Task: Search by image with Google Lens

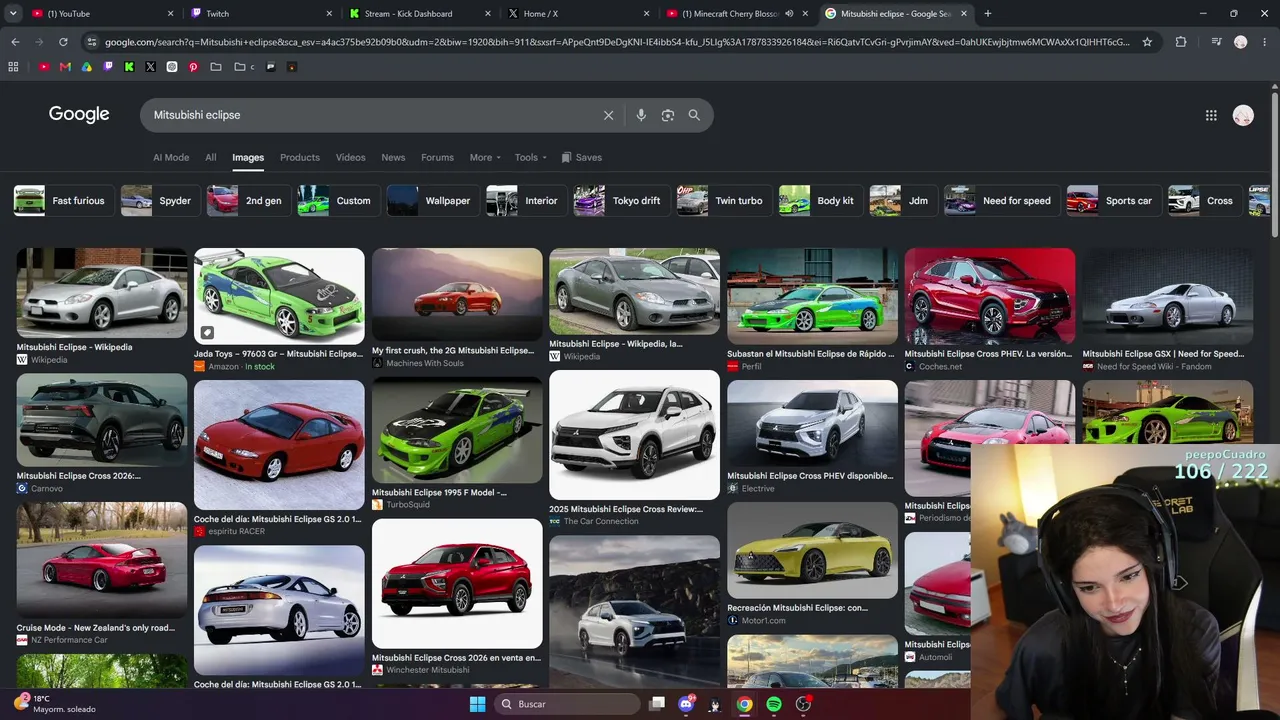Action: click(x=668, y=115)
